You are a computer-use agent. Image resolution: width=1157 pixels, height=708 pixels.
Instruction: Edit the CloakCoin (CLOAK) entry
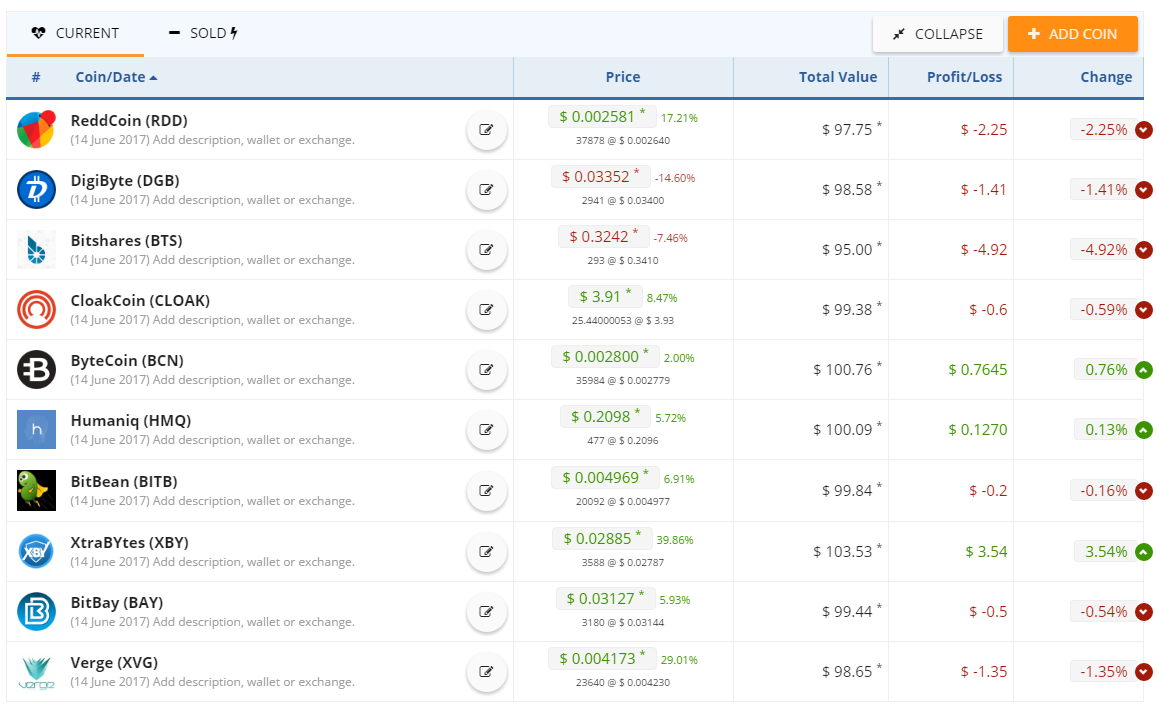pyautogui.click(x=486, y=310)
